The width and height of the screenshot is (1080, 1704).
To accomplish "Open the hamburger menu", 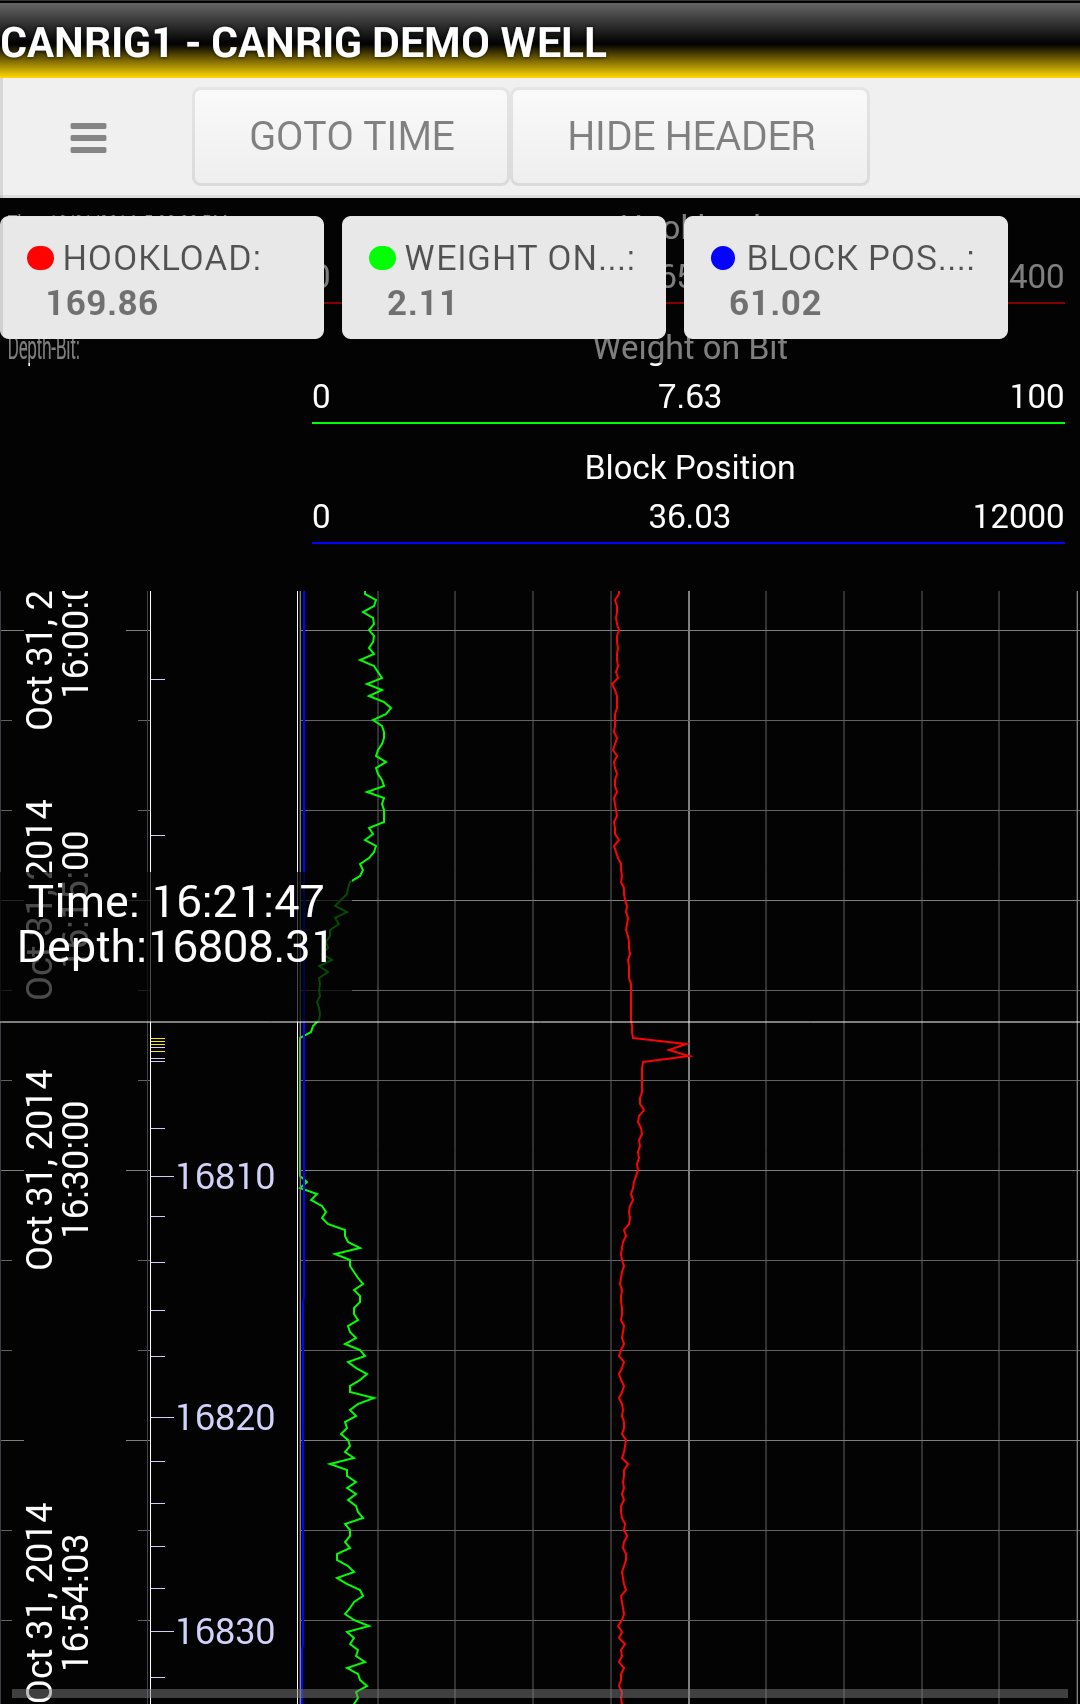I will 88,137.
